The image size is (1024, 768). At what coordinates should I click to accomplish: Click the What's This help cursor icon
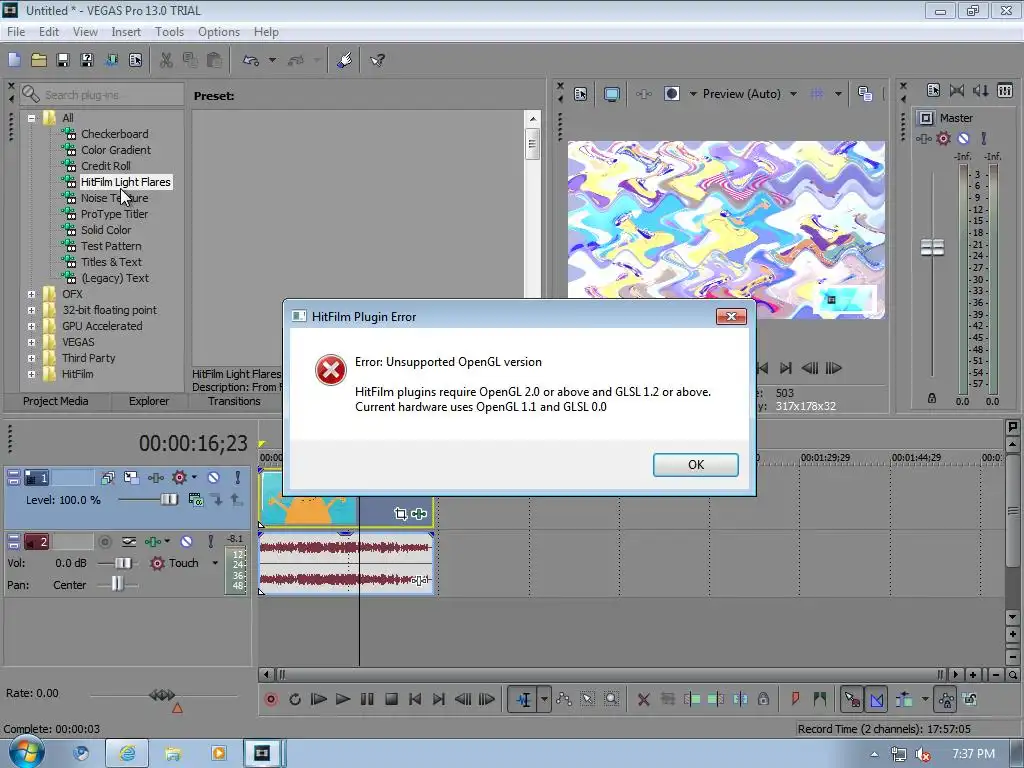377,60
